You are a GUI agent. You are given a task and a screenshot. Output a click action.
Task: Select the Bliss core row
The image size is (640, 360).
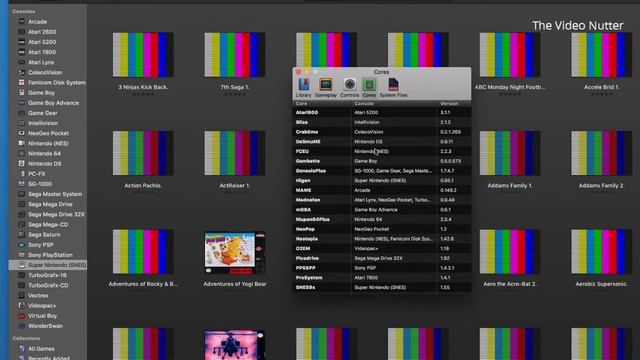(x=382, y=122)
